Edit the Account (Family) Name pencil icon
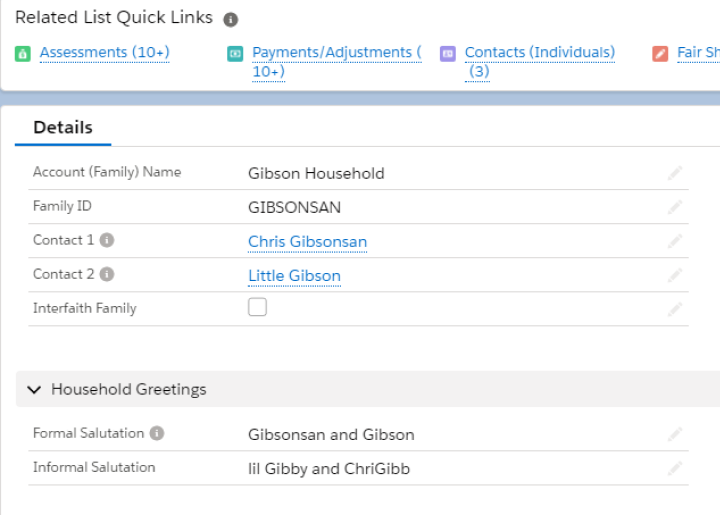 tap(675, 173)
